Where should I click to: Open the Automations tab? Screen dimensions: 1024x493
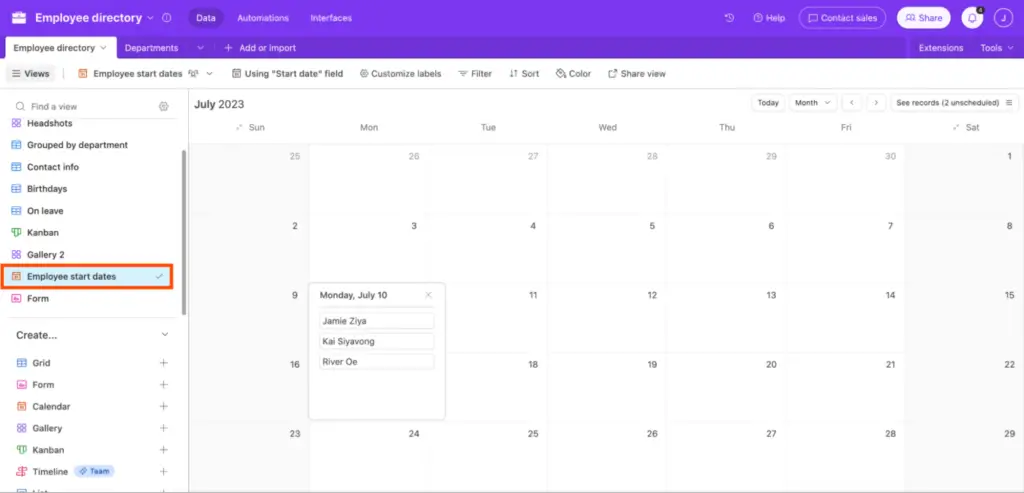coord(263,18)
